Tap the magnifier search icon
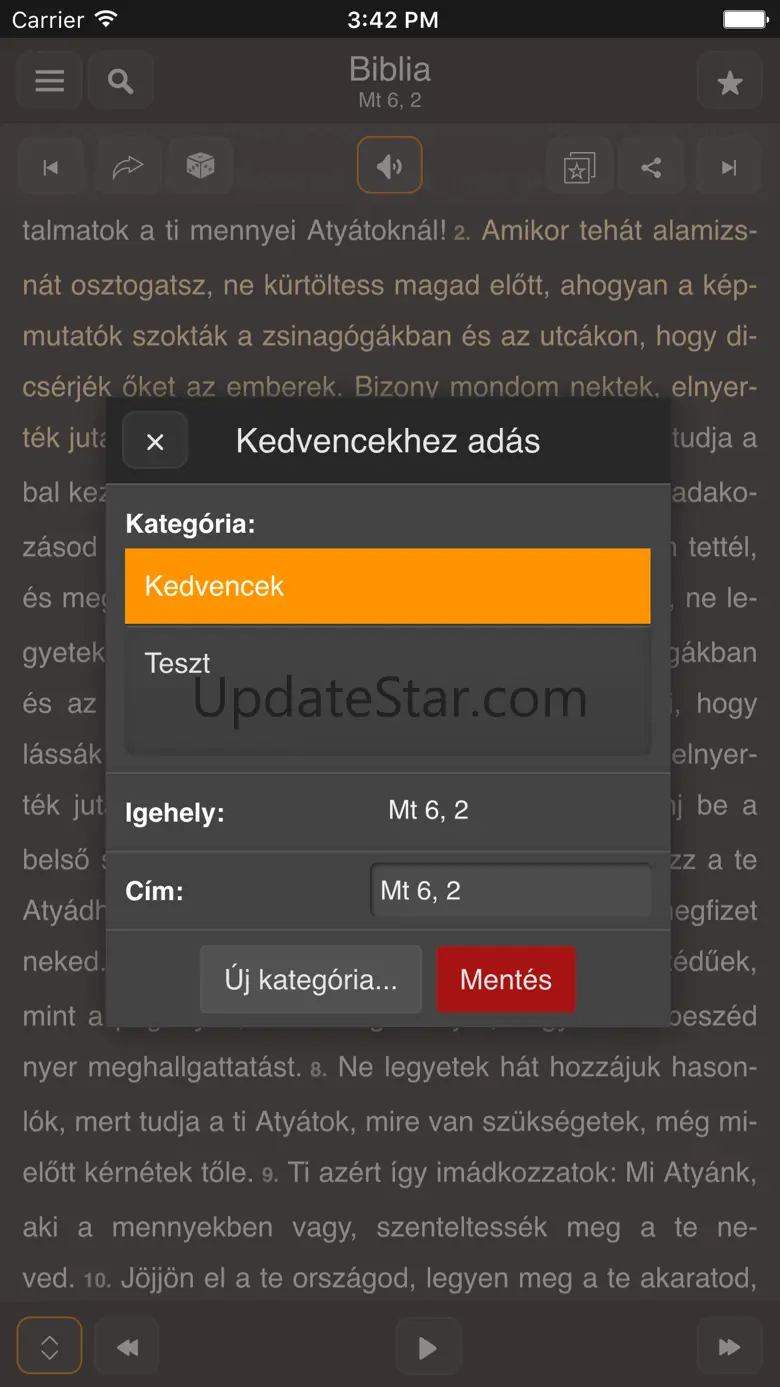 pos(121,82)
